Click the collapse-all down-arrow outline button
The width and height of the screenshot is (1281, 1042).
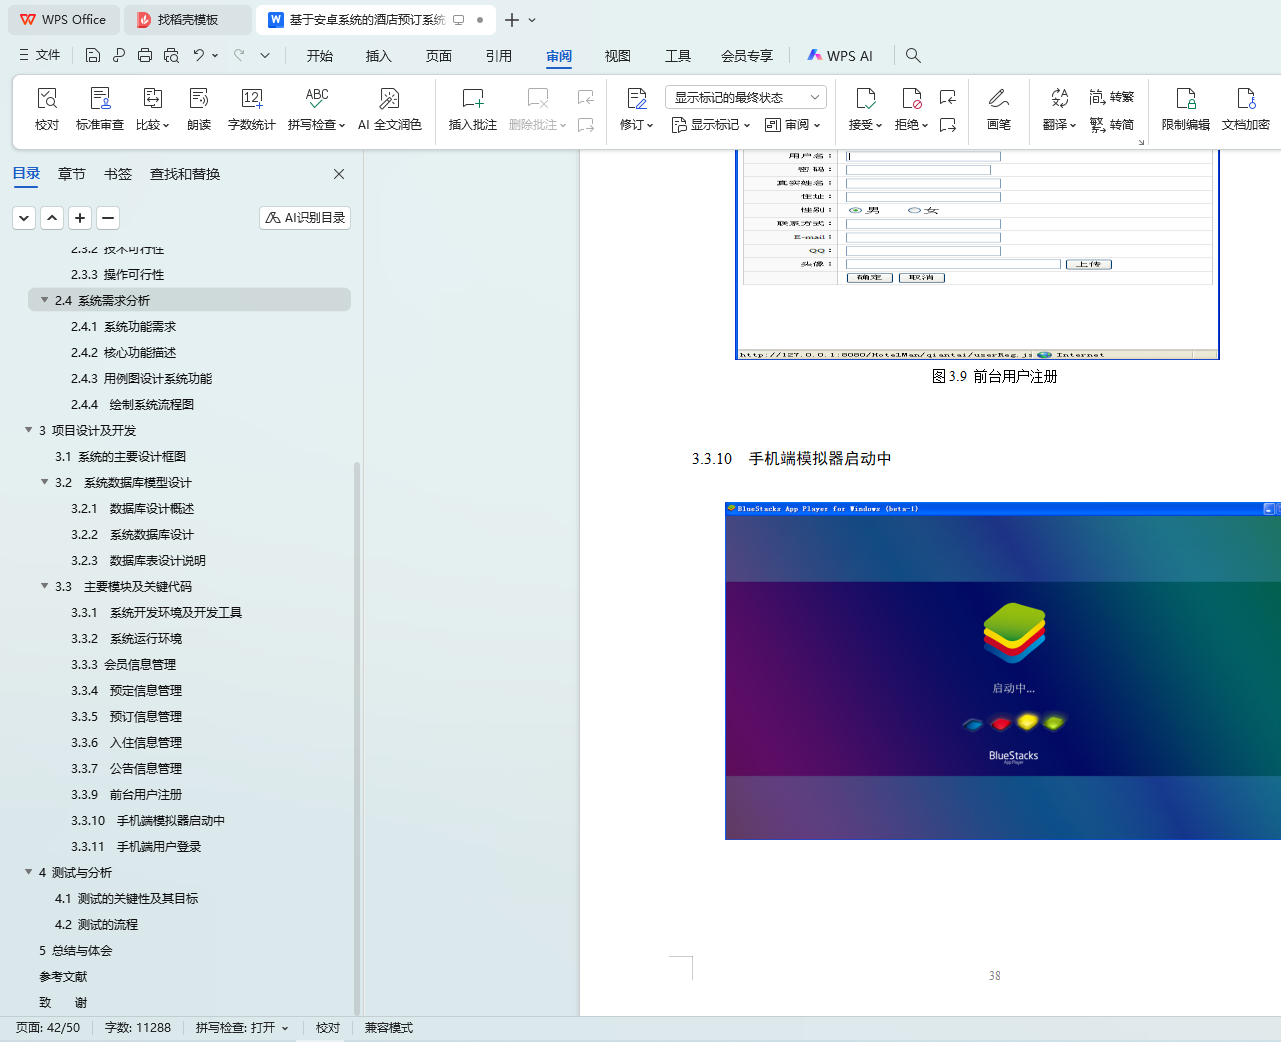pos(24,218)
